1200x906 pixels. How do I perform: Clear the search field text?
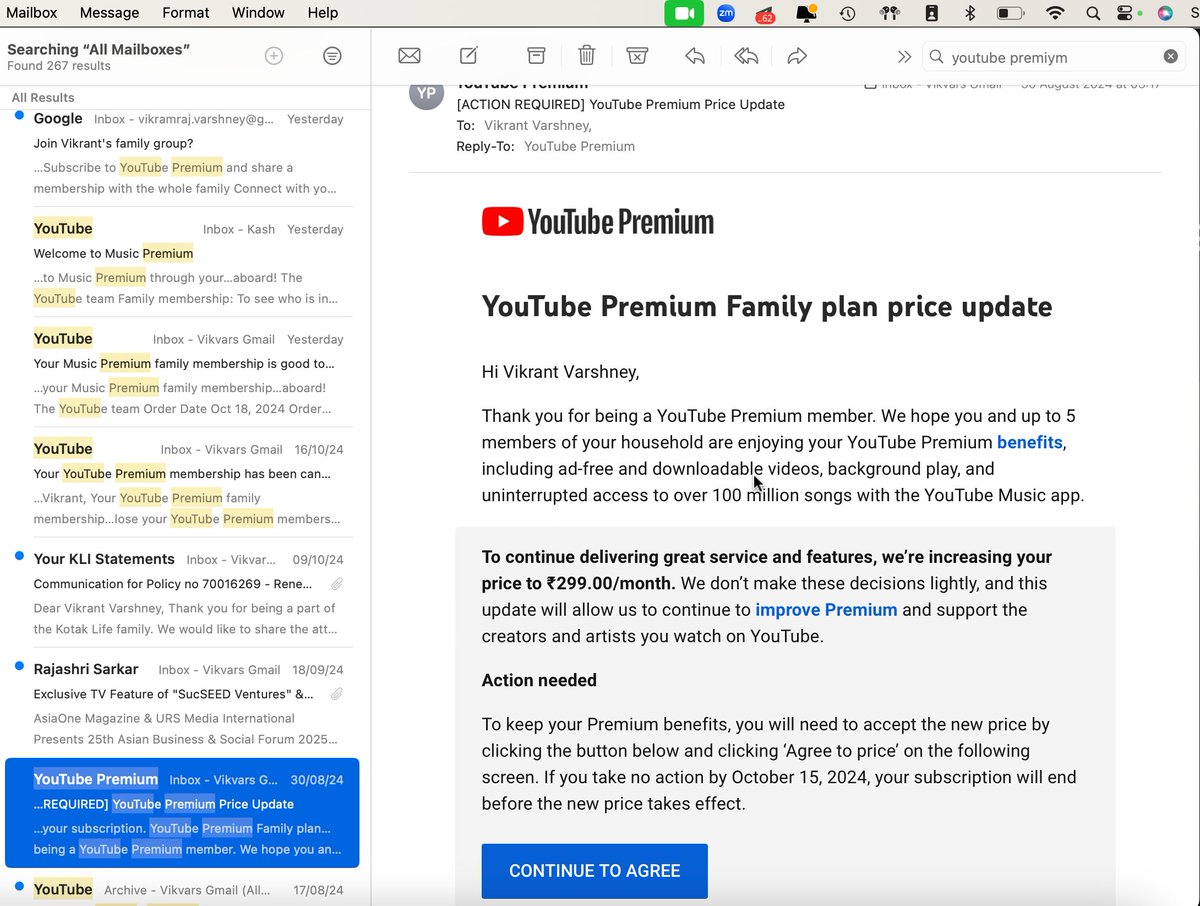click(x=1170, y=57)
